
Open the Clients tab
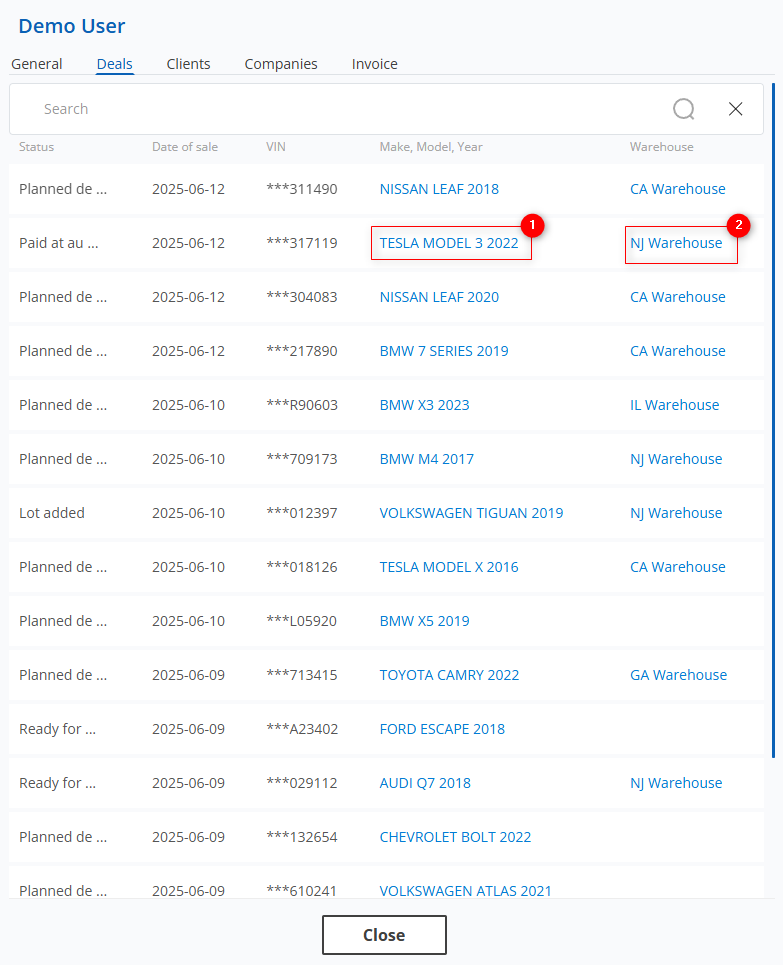pyautogui.click(x=188, y=64)
